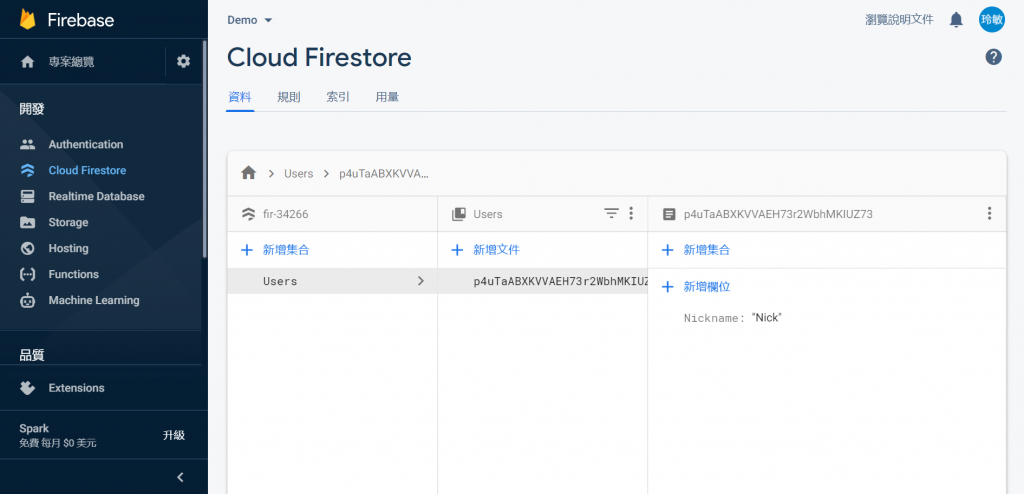The image size is (1024, 494).
Task: Click the Nickname field name
Action: pos(712,318)
